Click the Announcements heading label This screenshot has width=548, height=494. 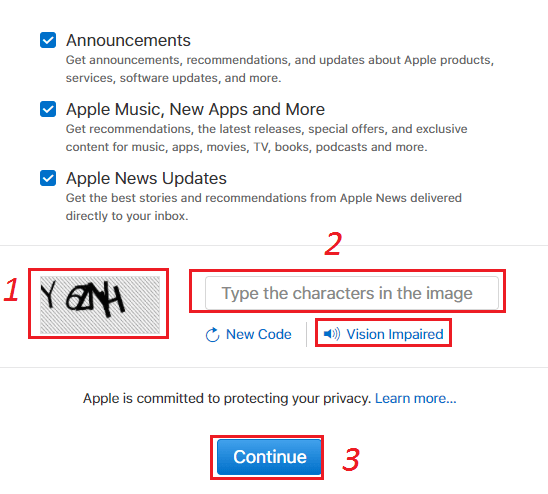128,40
